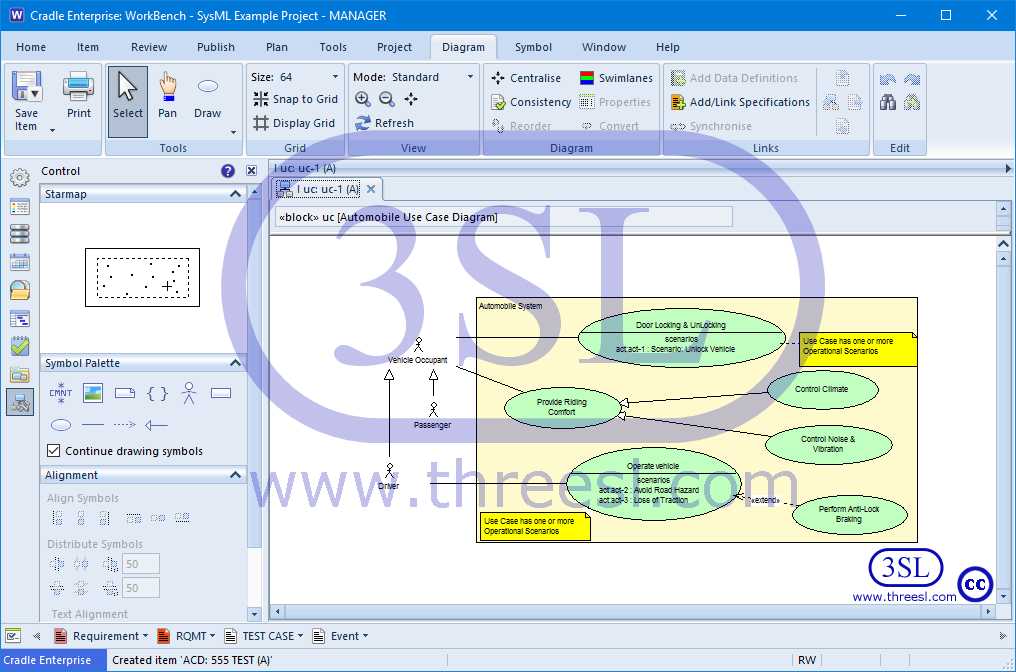The image size is (1016, 672).
Task: Run the Consistency check
Action: coord(531,102)
